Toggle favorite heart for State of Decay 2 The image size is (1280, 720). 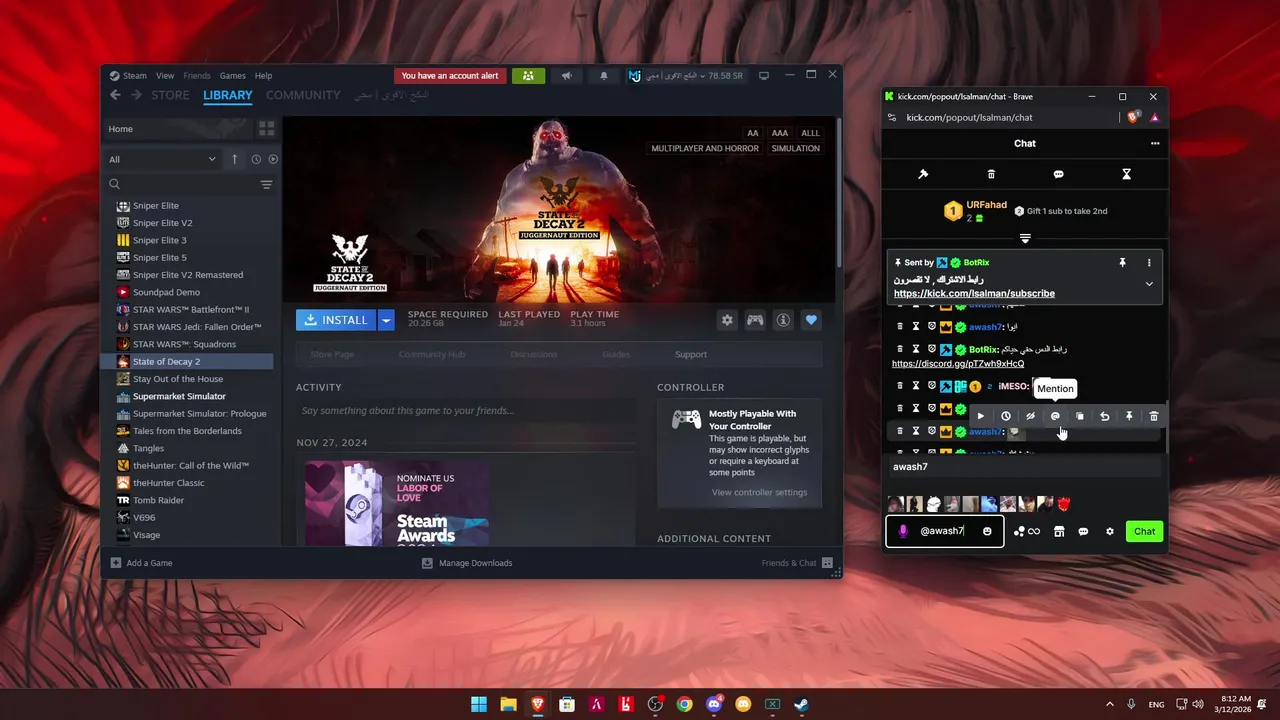[x=811, y=320]
